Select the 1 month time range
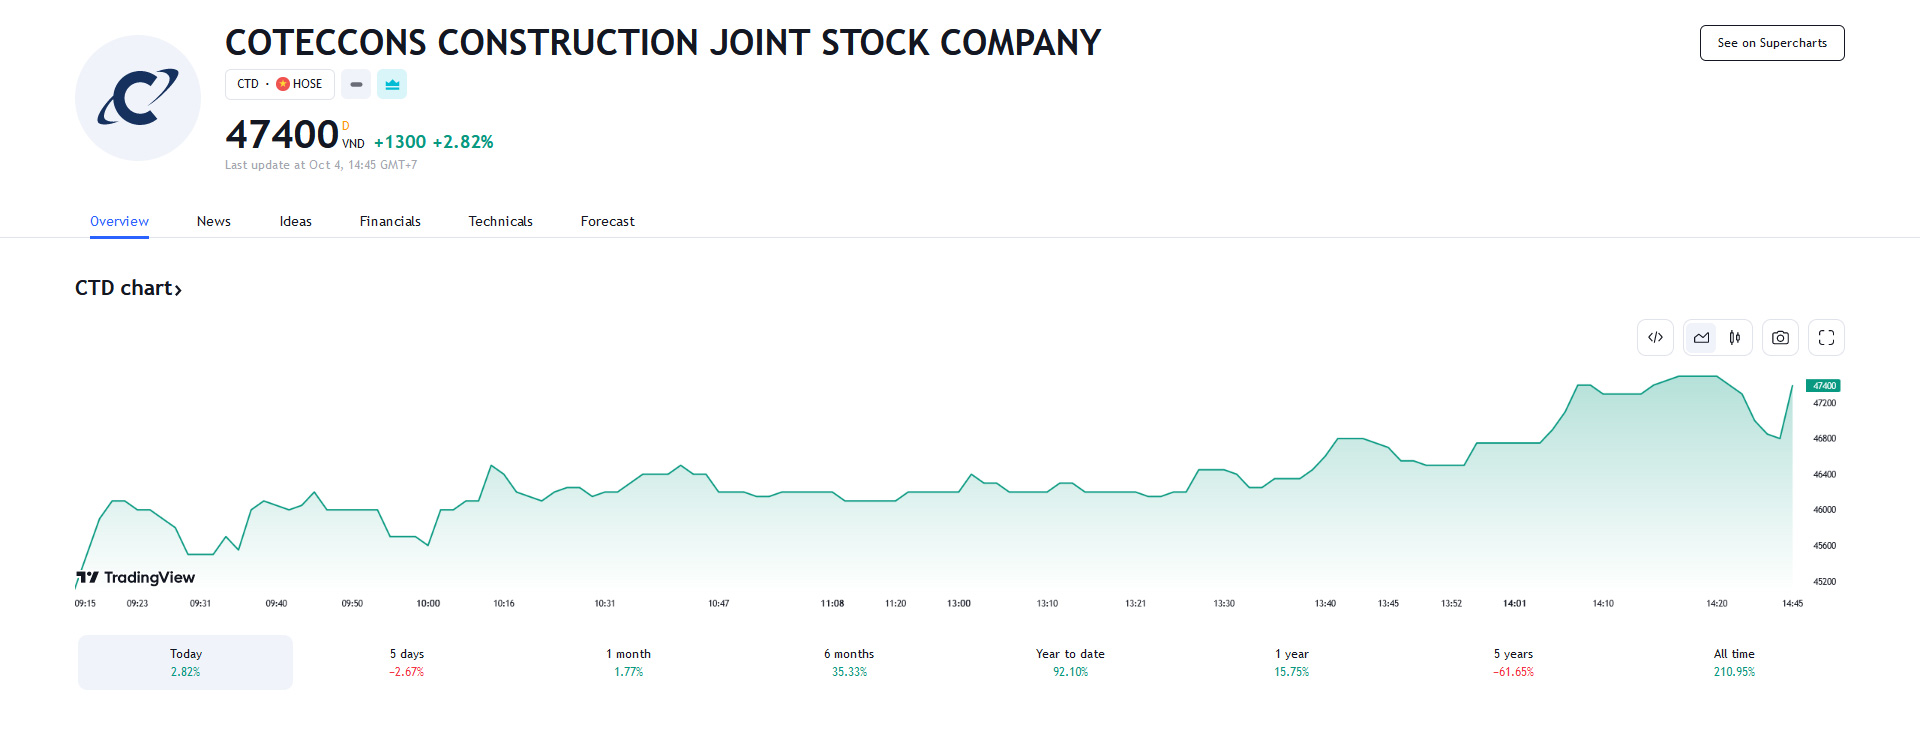This screenshot has height=742, width=1920. point(628,662)
